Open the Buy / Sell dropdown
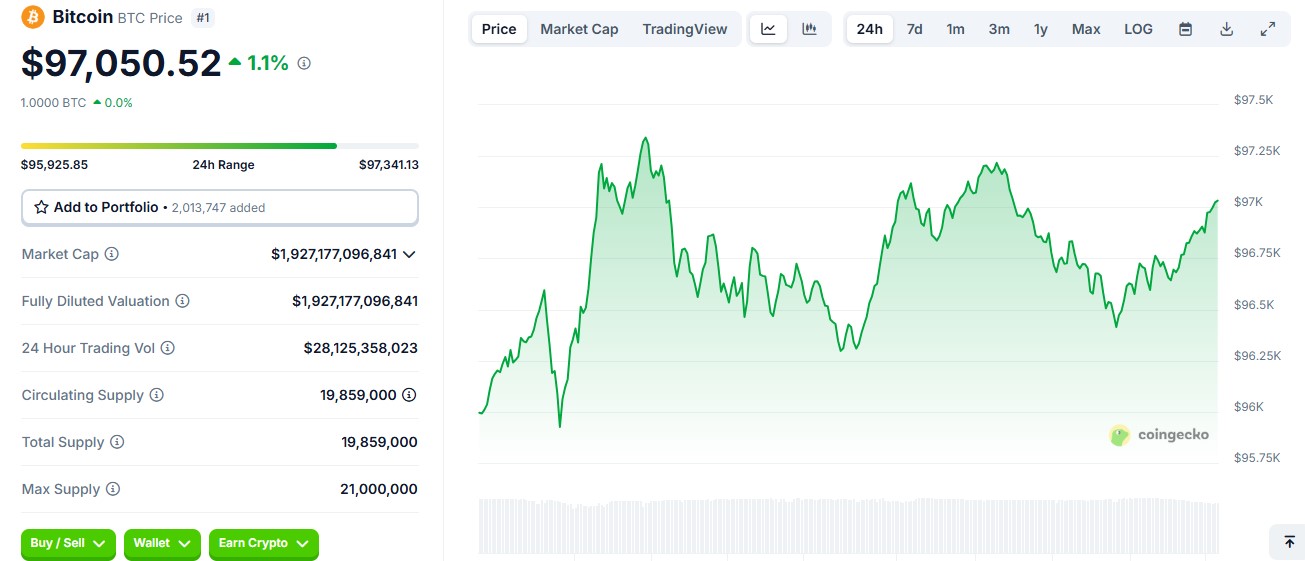 [68, 543]
